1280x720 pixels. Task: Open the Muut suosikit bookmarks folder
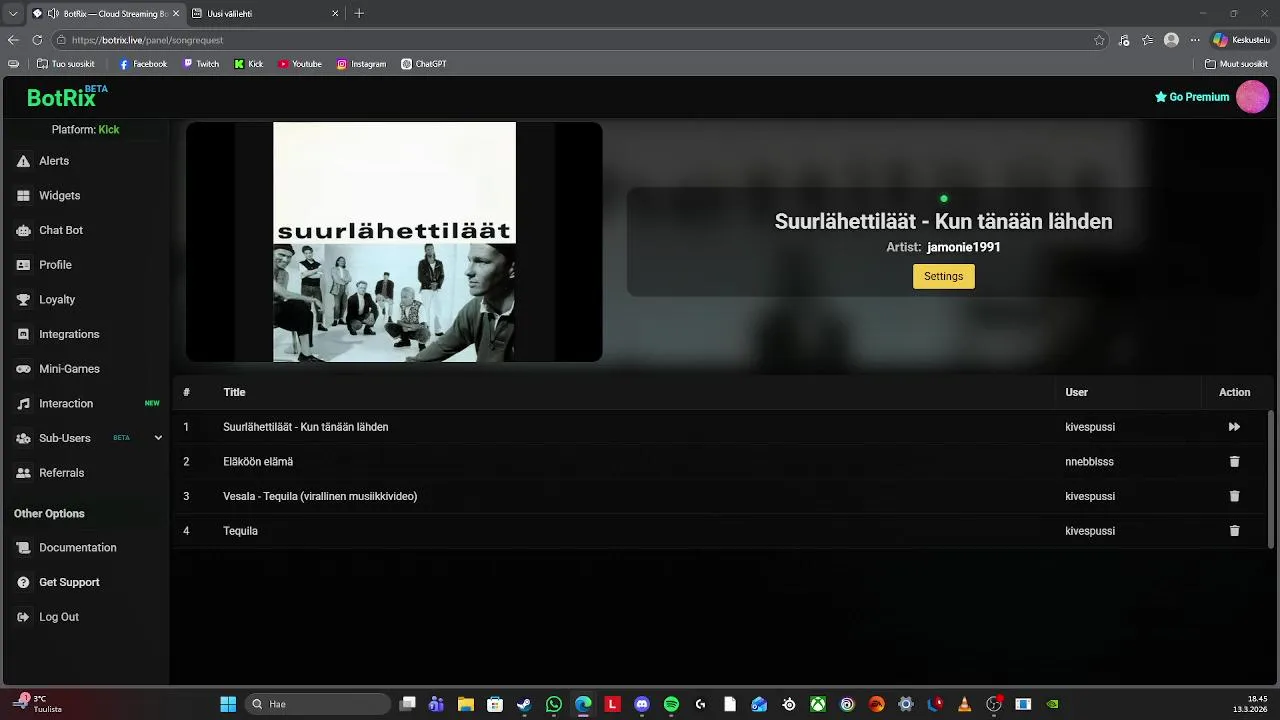1237,64
